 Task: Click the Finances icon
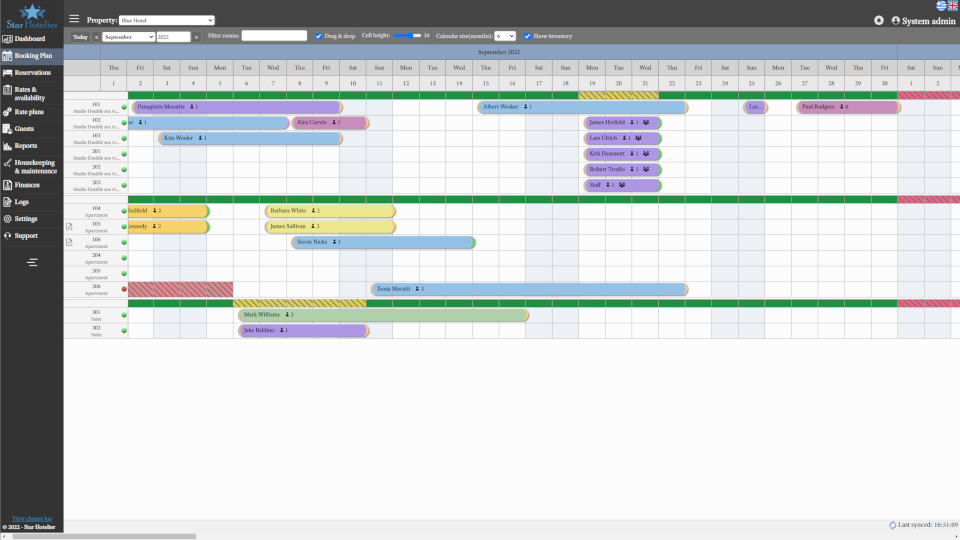click(7, 185)
